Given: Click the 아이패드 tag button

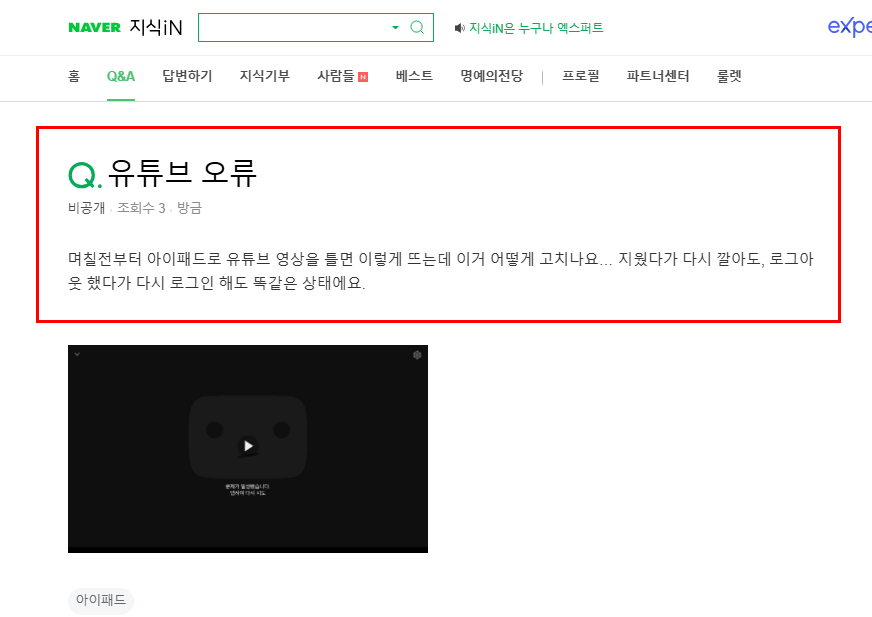Looking at the screenshot, I should [100, 601].
